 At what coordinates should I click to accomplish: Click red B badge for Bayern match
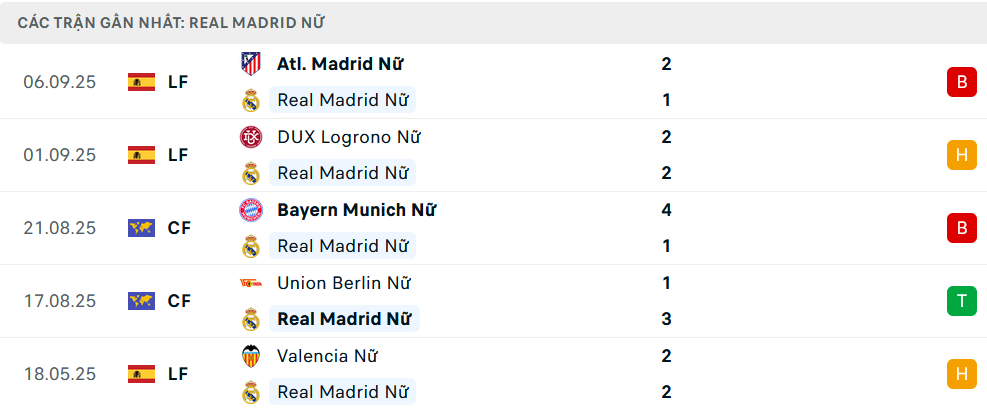(961, 228)
